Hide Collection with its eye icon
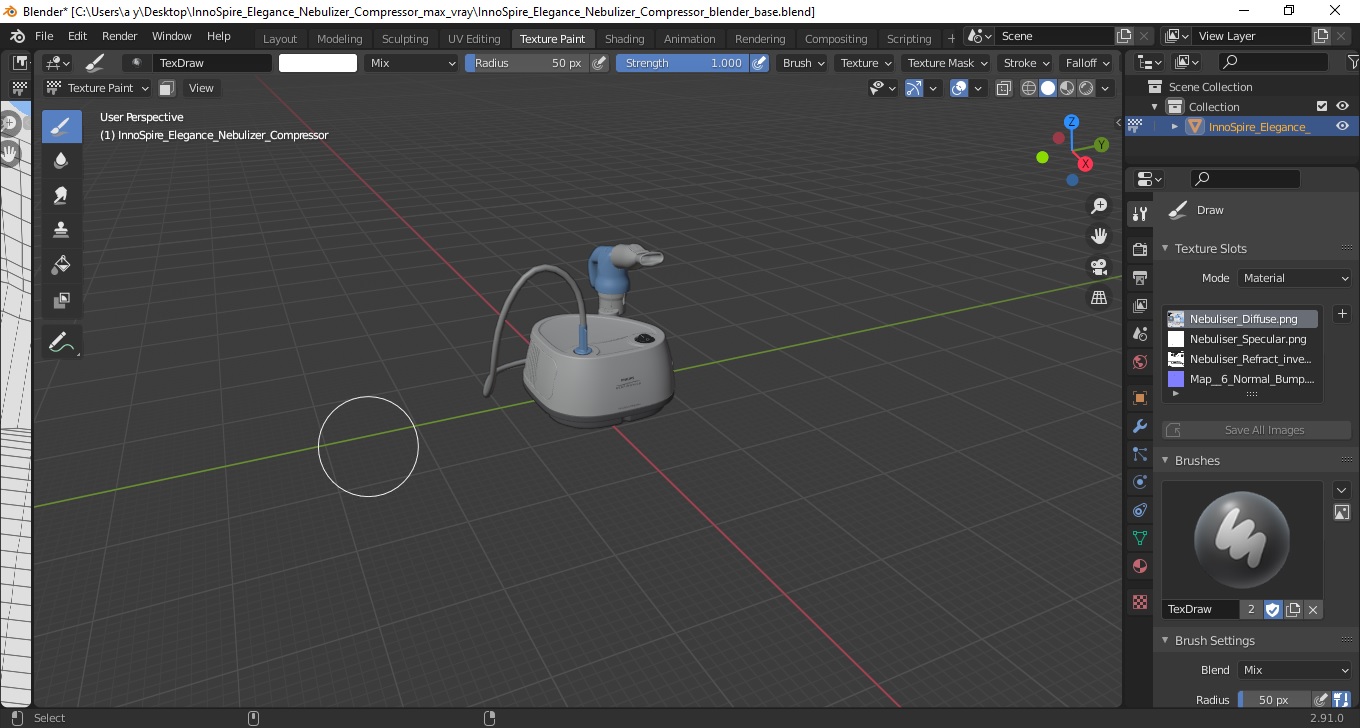Viewport: 1360px width, 728px height. [1342, 107]
